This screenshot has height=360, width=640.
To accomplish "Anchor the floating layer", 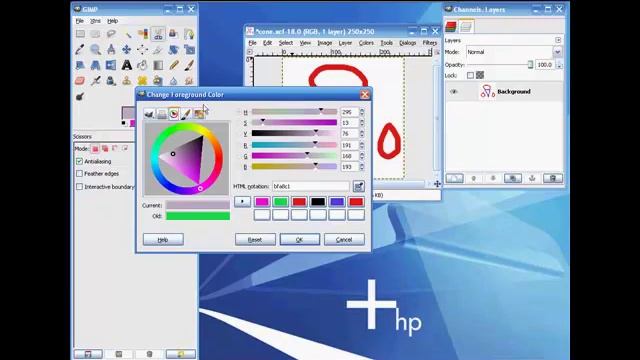I will (532, 178).
